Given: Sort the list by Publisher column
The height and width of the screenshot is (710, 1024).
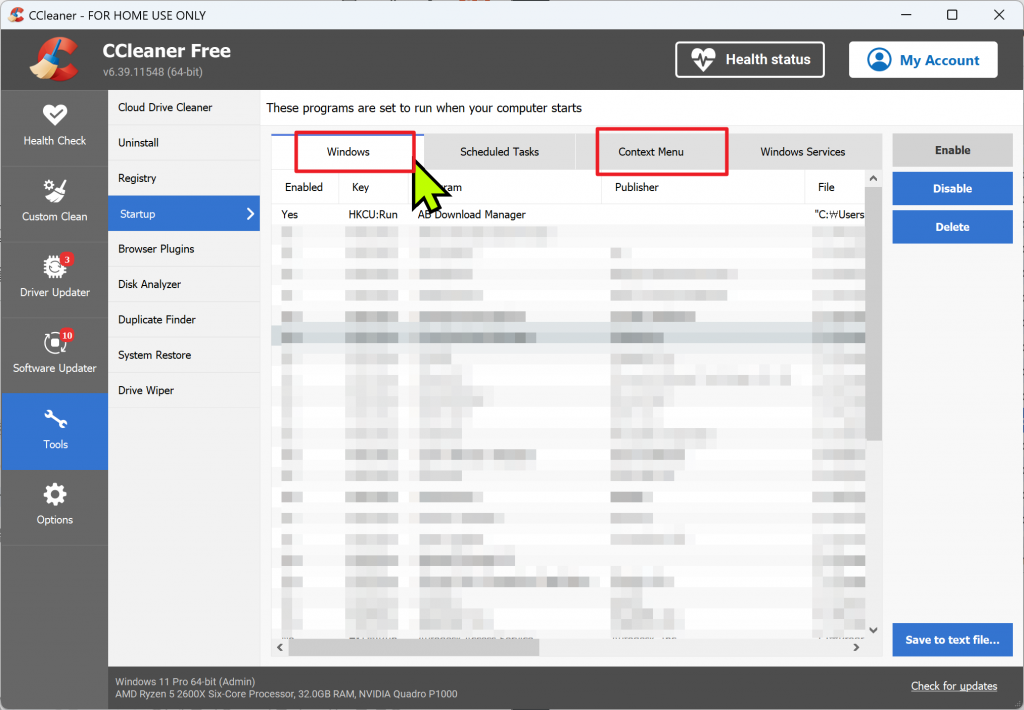Looking at the screenshot, I should [637, 187].
